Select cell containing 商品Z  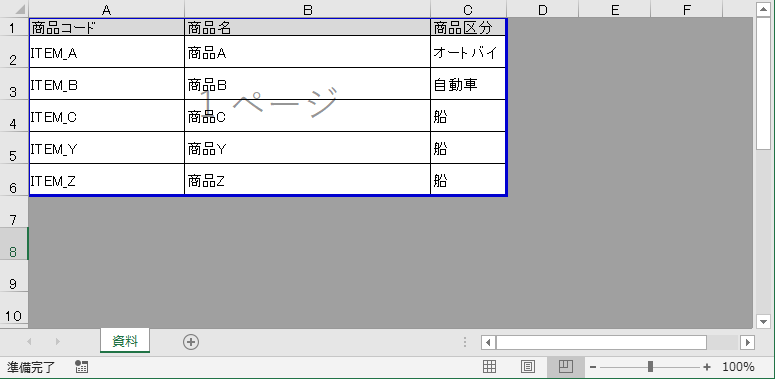(307, 179)
